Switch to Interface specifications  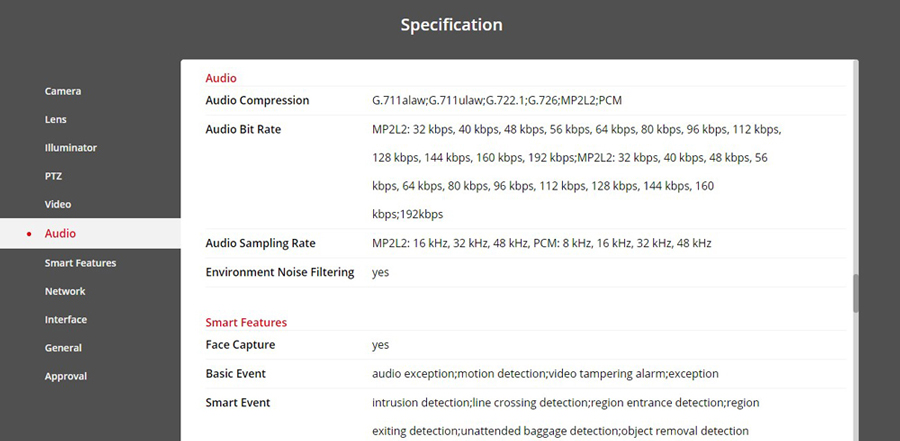point(66,320)
